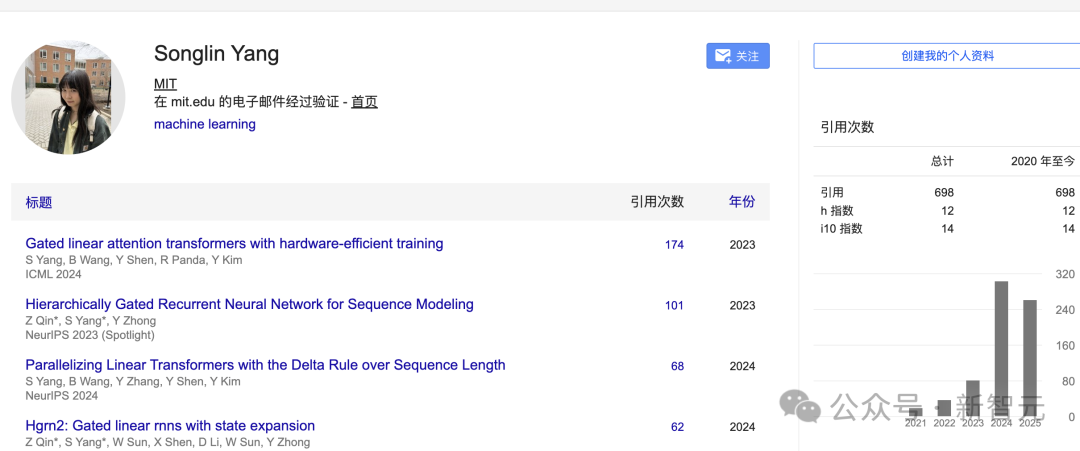Screen dimensions: 1080x451
Task: Select the machine learning interest tag
Action: click(205, 124)
